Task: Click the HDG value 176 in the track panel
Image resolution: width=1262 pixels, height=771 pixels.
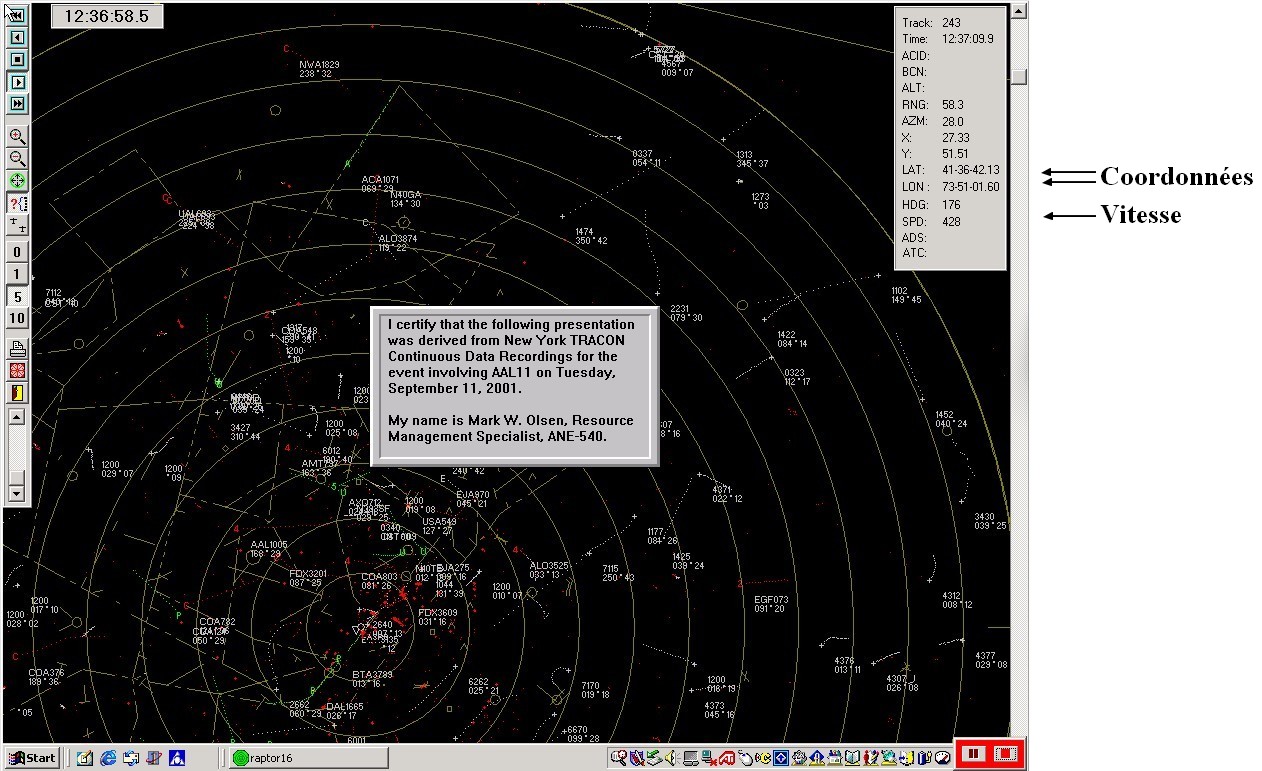Action: coord(951,205)
